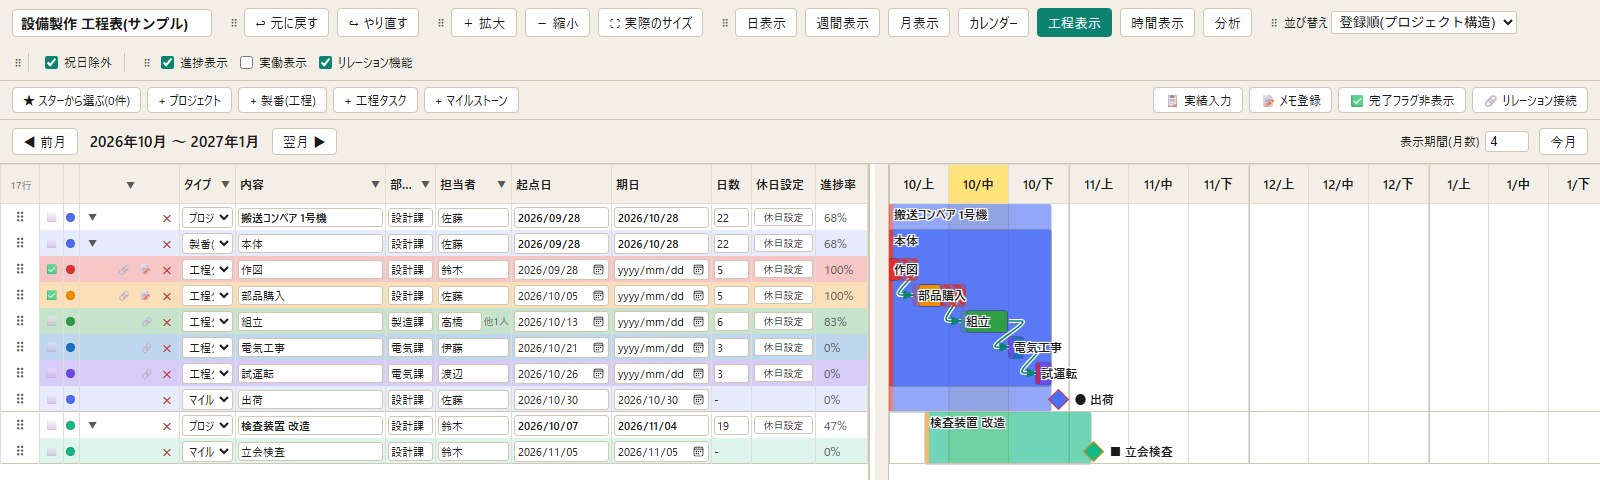
Task: Open calendar picker for 立会検査 due date
Action: (x=698, y=452)
